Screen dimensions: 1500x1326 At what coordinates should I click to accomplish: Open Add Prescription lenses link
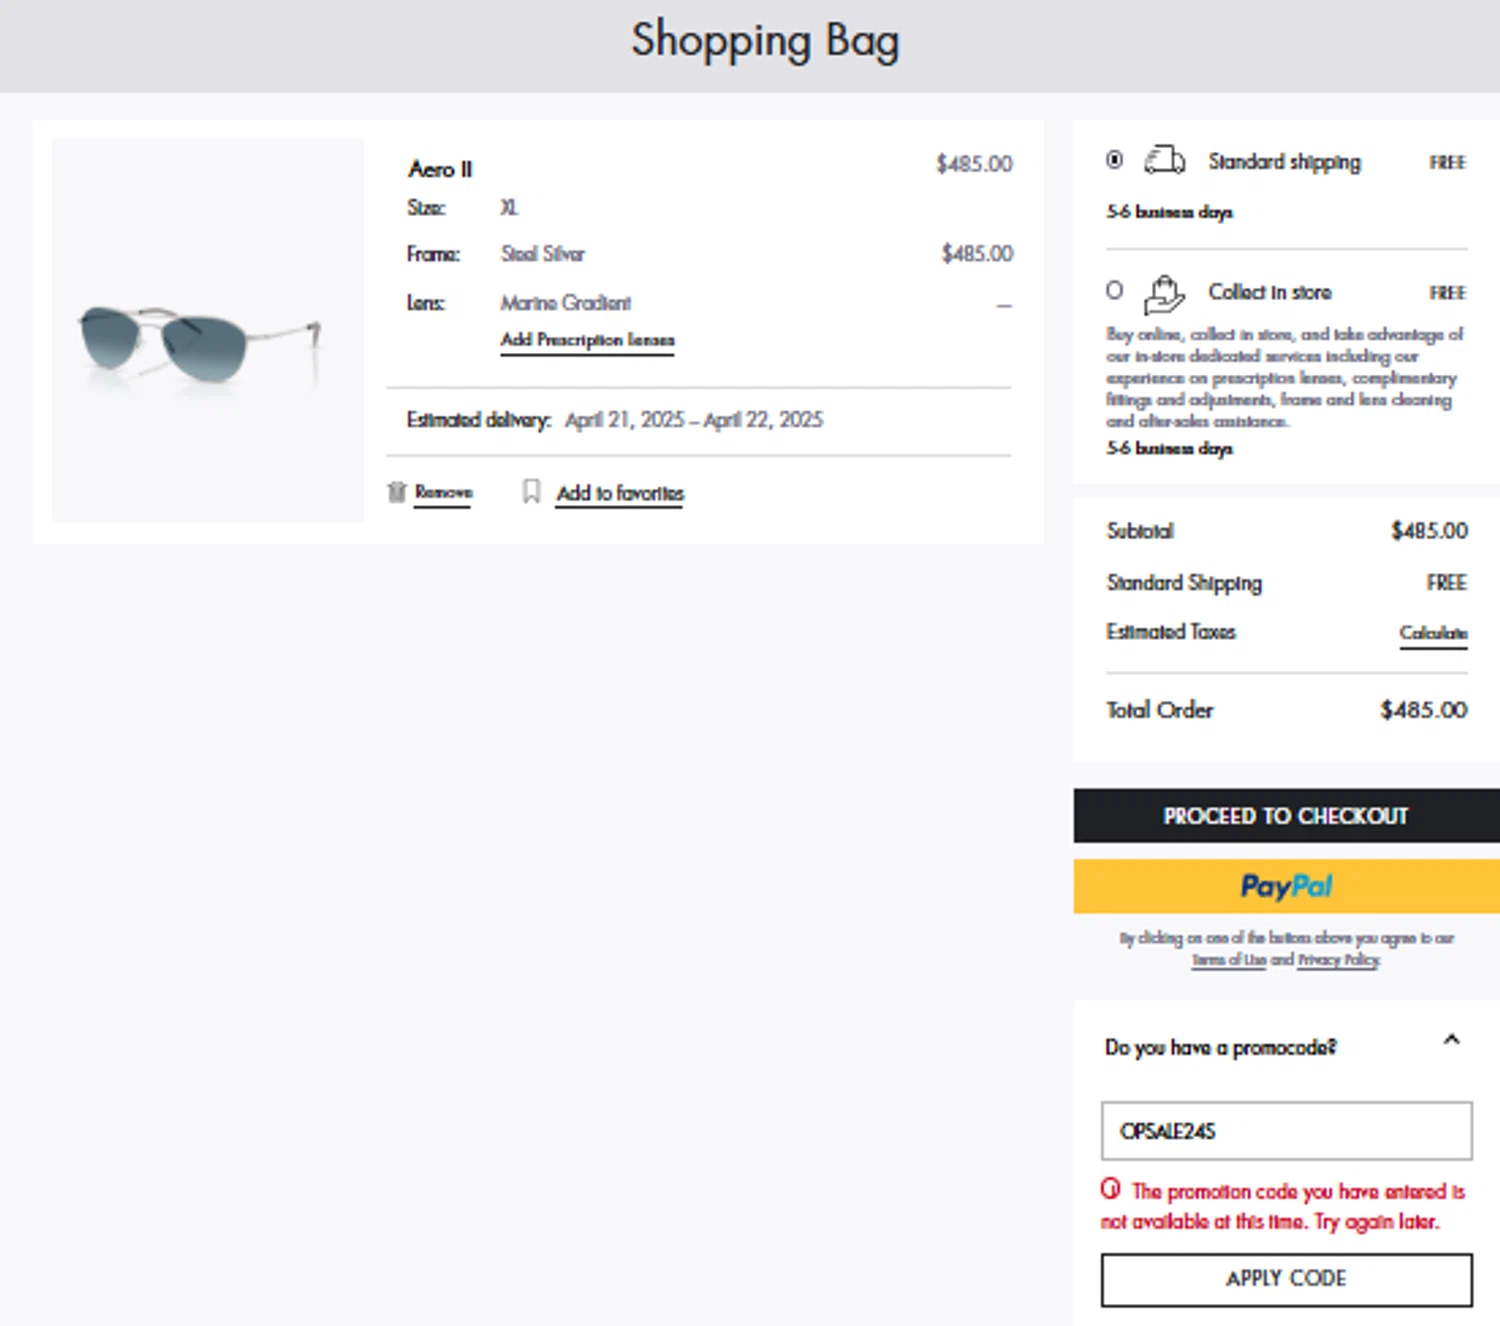588,340
